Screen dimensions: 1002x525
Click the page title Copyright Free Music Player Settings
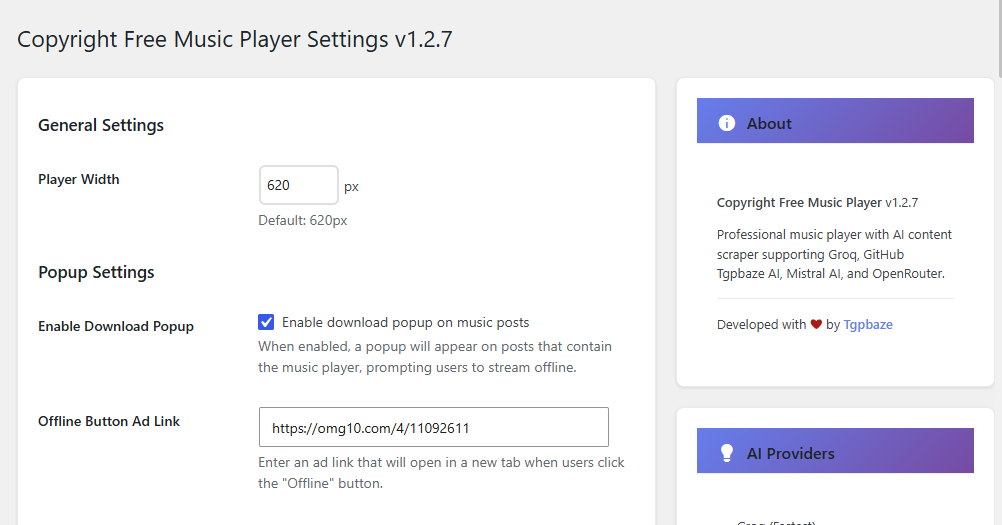pos(235,40)
